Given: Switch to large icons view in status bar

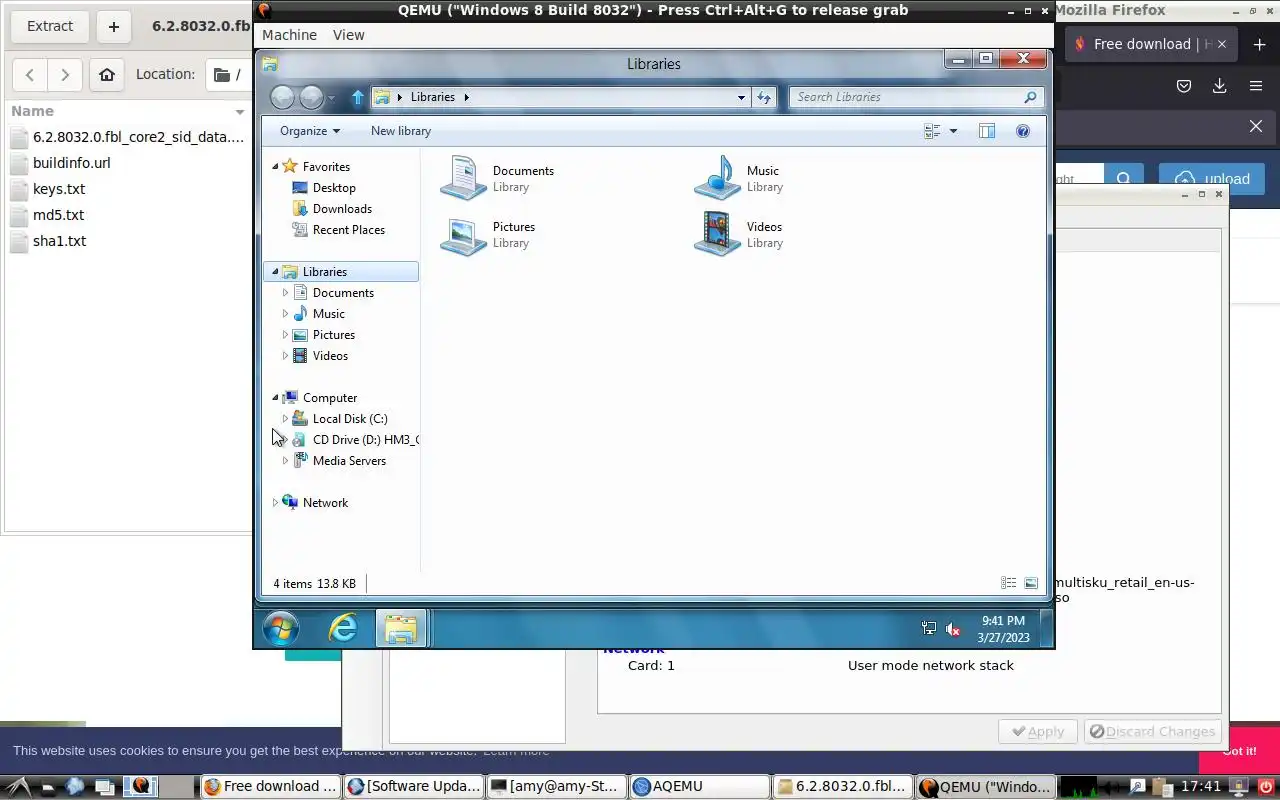Looking at the screenshot, I should point(1031,583).
